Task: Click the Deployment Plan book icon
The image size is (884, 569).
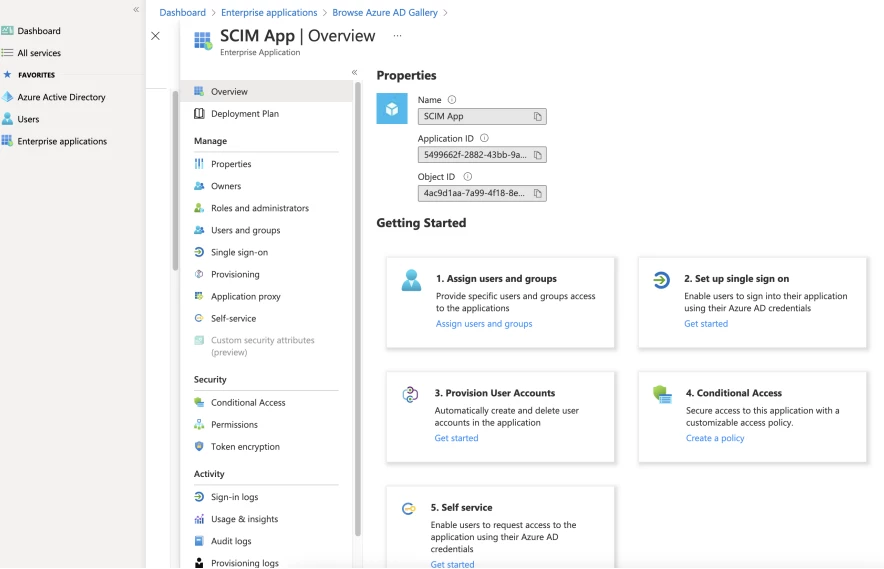Action: coord(199,113)
